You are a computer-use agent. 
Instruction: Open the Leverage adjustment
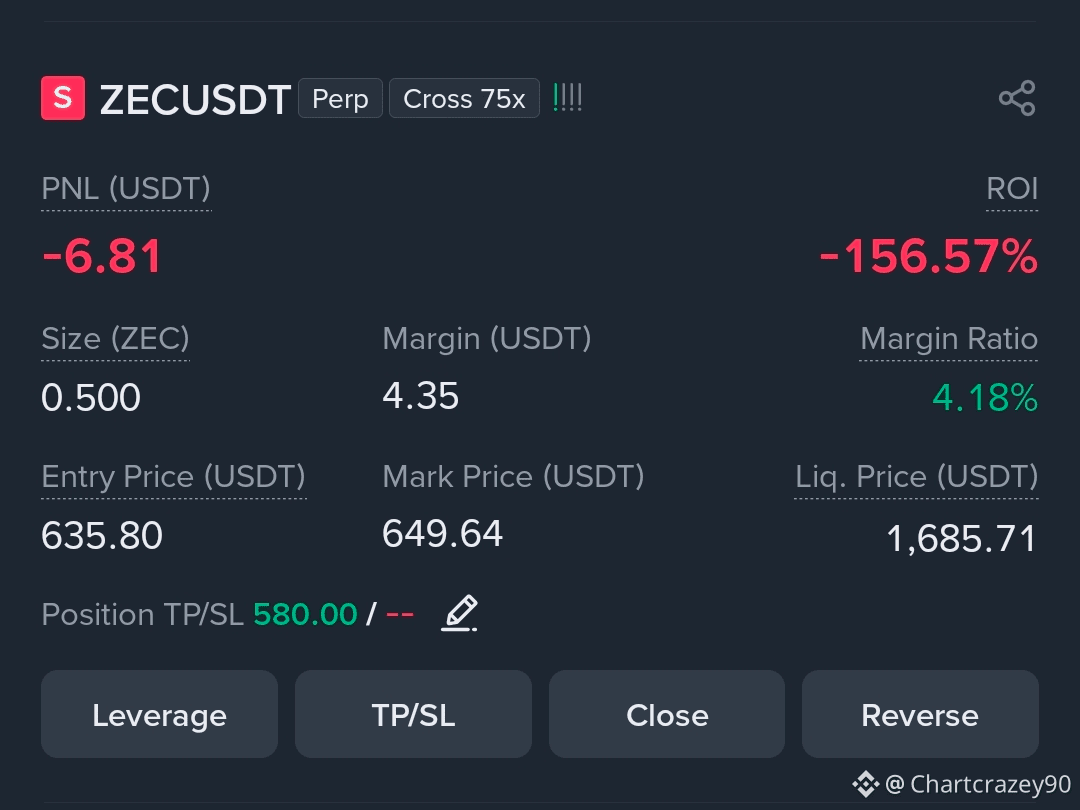coord(160,714)
